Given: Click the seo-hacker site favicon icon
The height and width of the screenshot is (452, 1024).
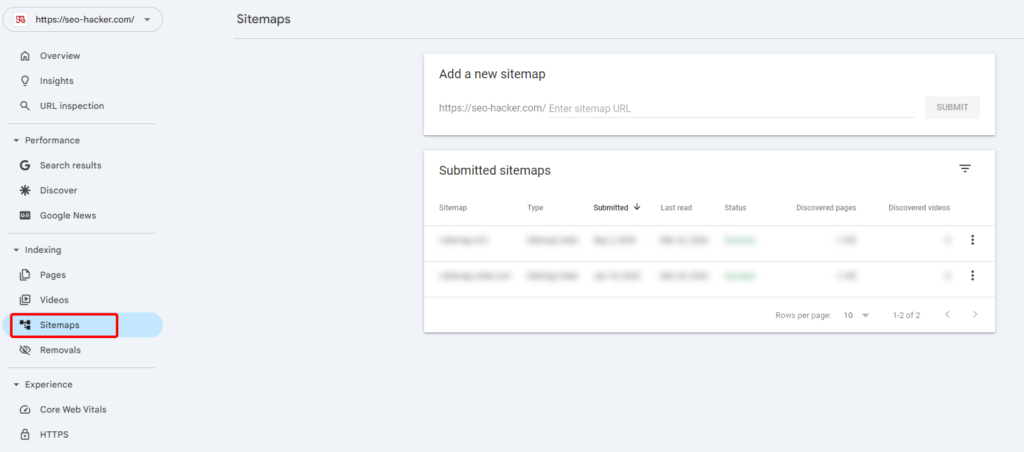Looking at the screenshot, I should pyautogui.click(x=20, y=20).
